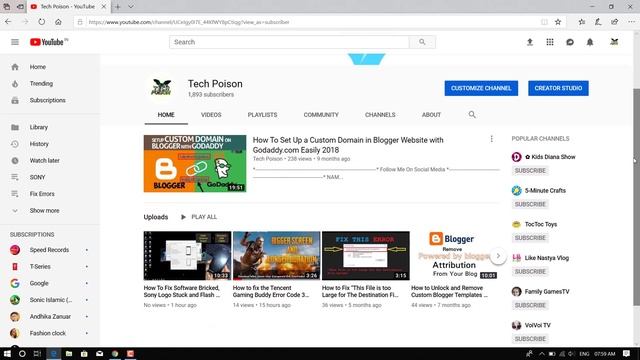Click Play All for uploads
640x360 pixels.
[199, 217]
